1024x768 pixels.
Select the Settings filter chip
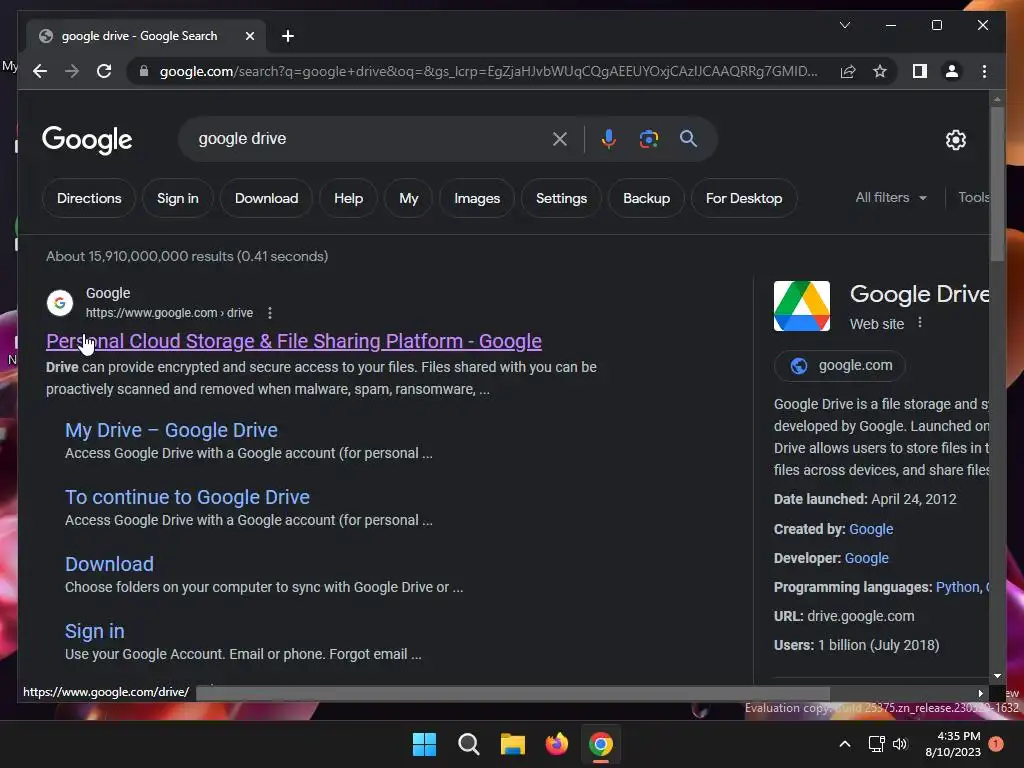pyautogui.click(x=562, y=199)
